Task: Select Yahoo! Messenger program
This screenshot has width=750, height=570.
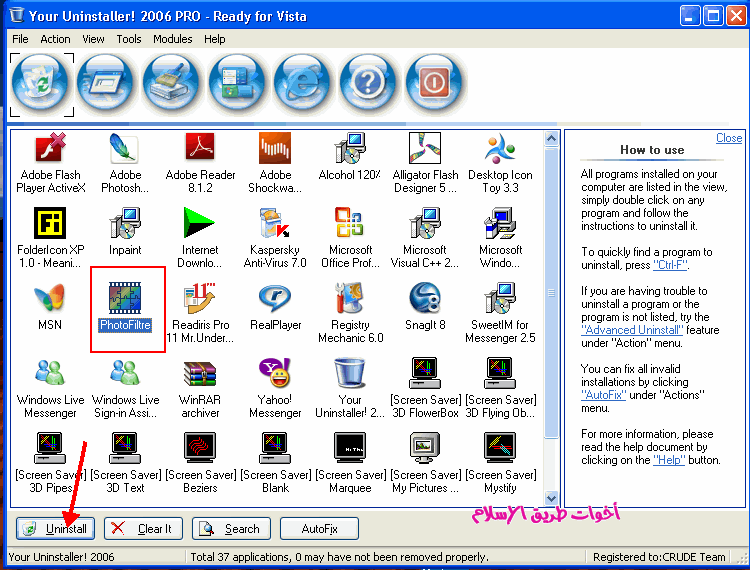Action: click(275, 388)
